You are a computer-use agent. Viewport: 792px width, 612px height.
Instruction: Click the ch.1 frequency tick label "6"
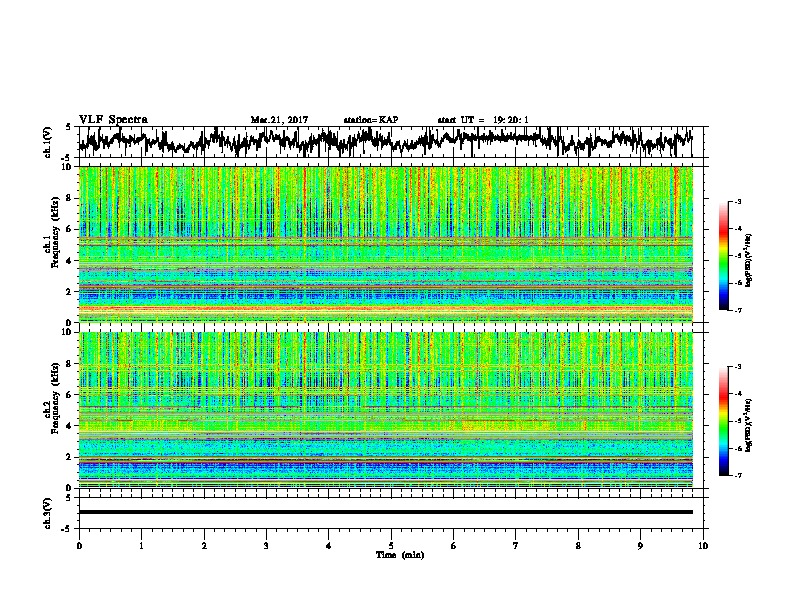69,229
